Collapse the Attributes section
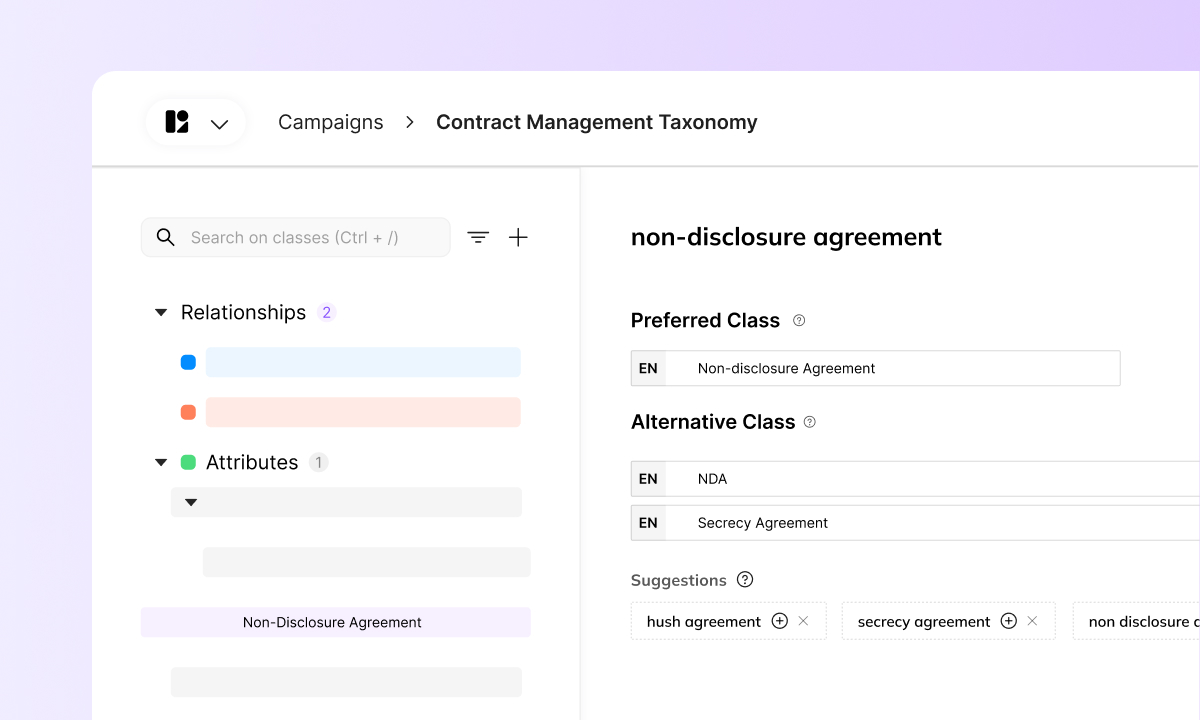The width and height of the screenshot is (1200, 720). tap(160, 463)
